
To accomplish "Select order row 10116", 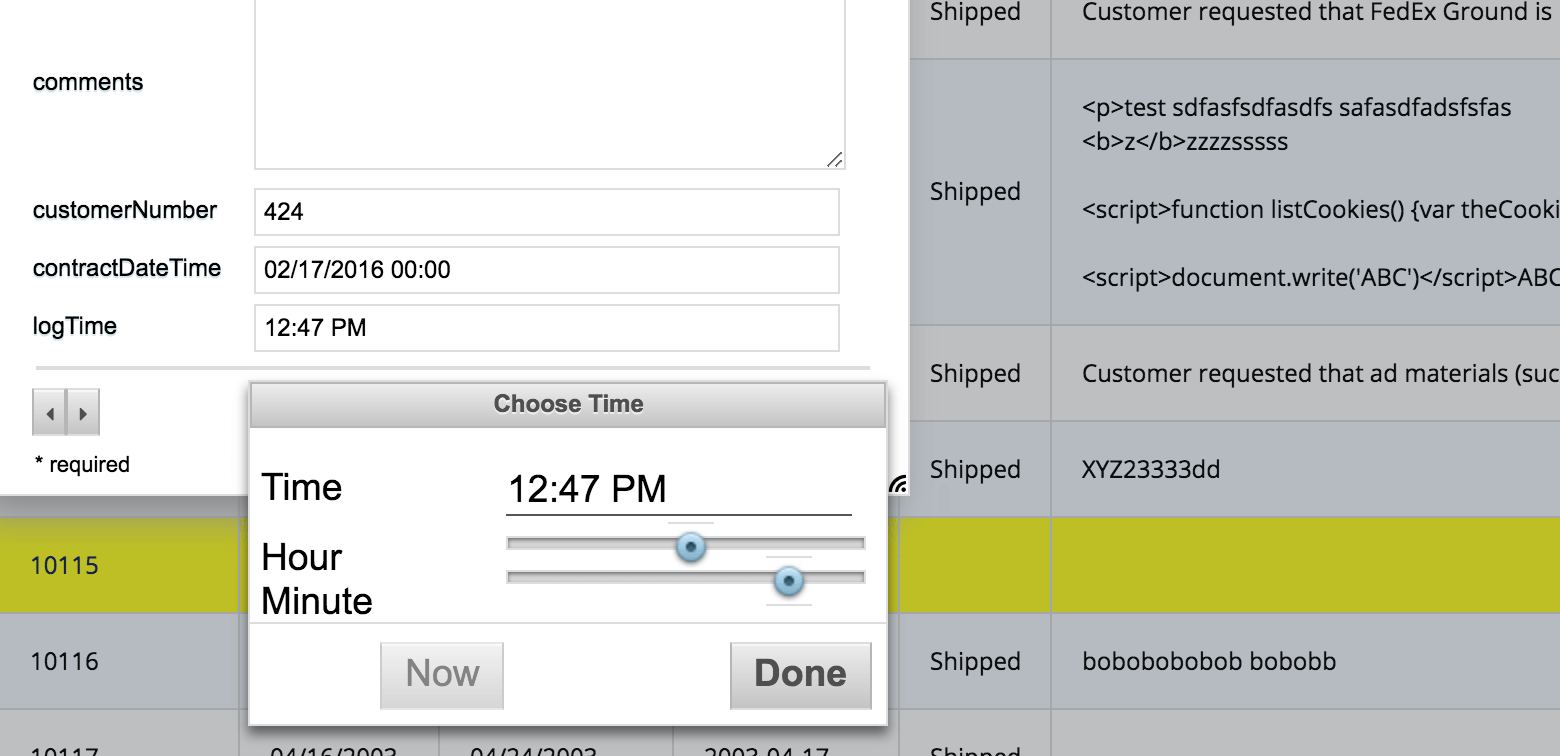I will [x=780, y=661].
